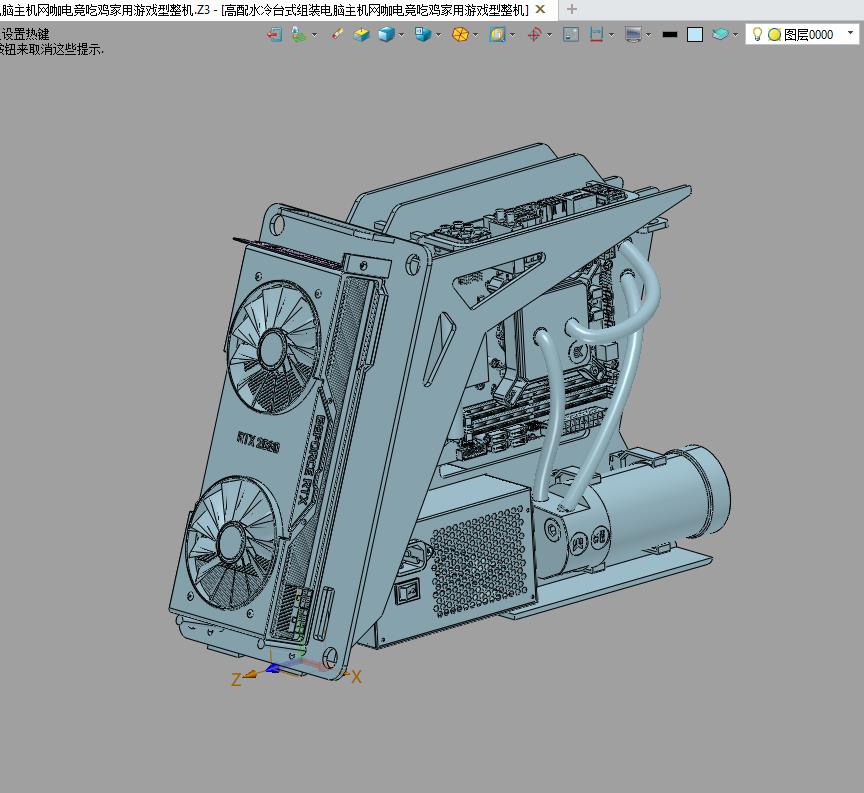864x793 pixels.
Task: Expand the arrow beside shaded cube icon
Action: click(x=401, y=34)
